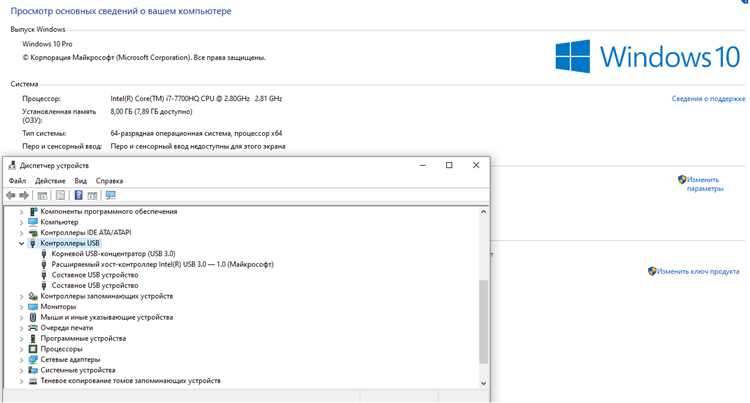Open the Properties toolbar icon
Viewport: 750px width, 403px height.
60,195
